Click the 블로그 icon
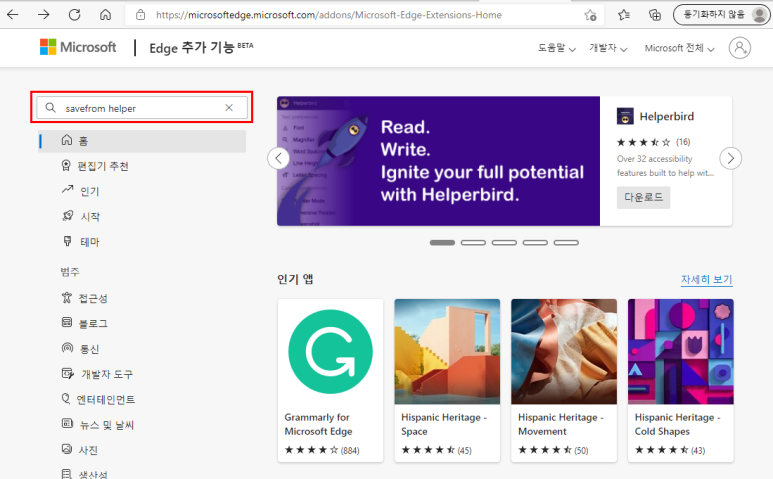Viewport: 773px width, 479px height. 67,322
